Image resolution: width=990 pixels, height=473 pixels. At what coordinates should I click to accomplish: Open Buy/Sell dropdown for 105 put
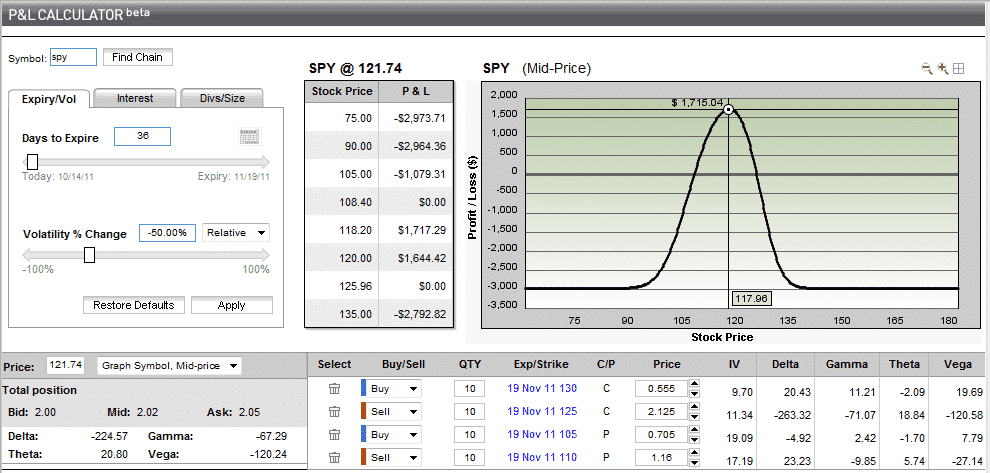click(x=394, y=434)
